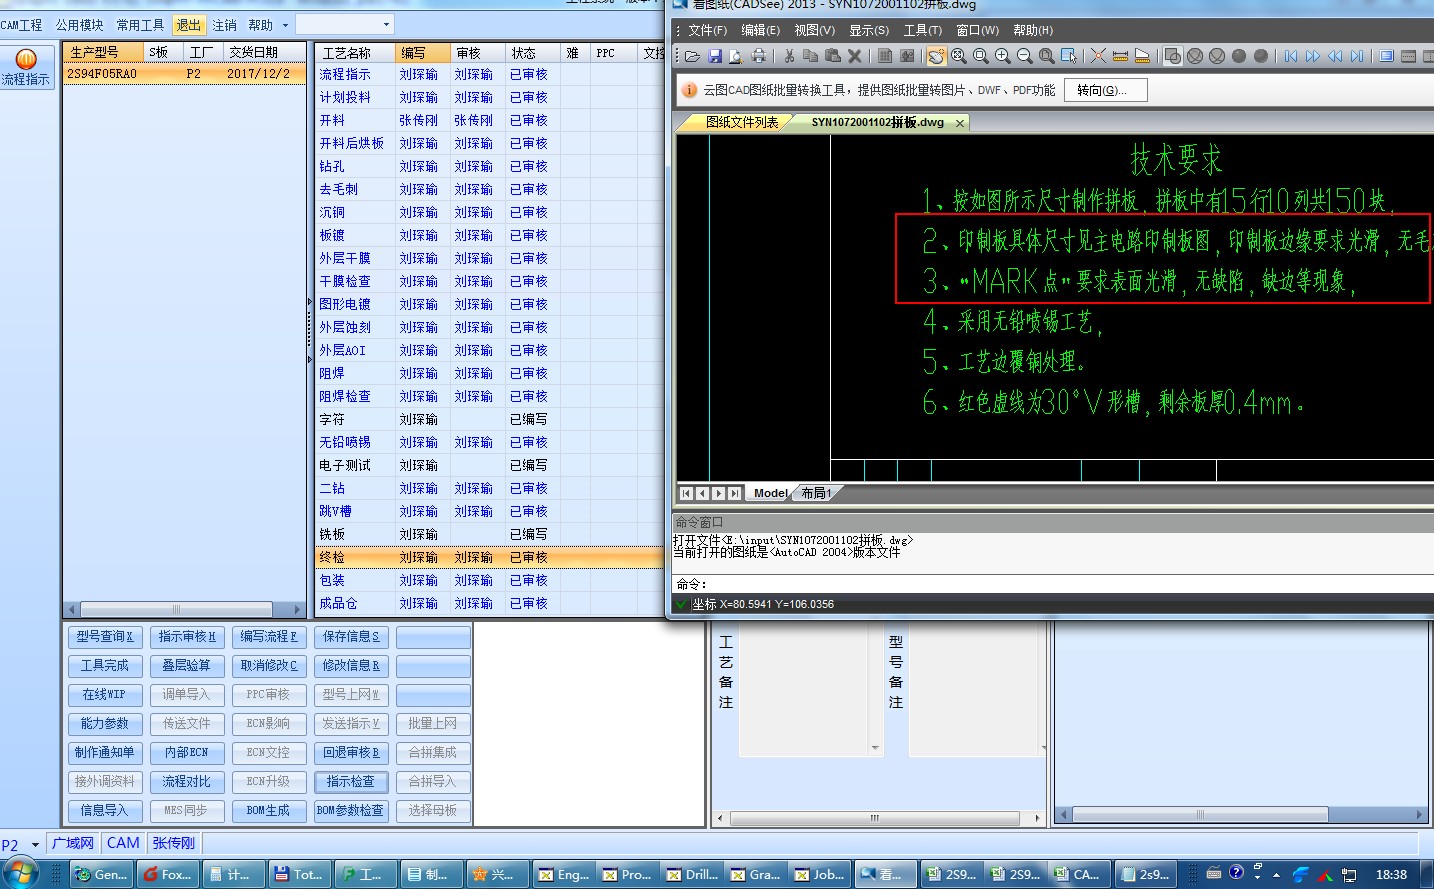Click the zoom out minus magnifier

tap(1025, 56)
